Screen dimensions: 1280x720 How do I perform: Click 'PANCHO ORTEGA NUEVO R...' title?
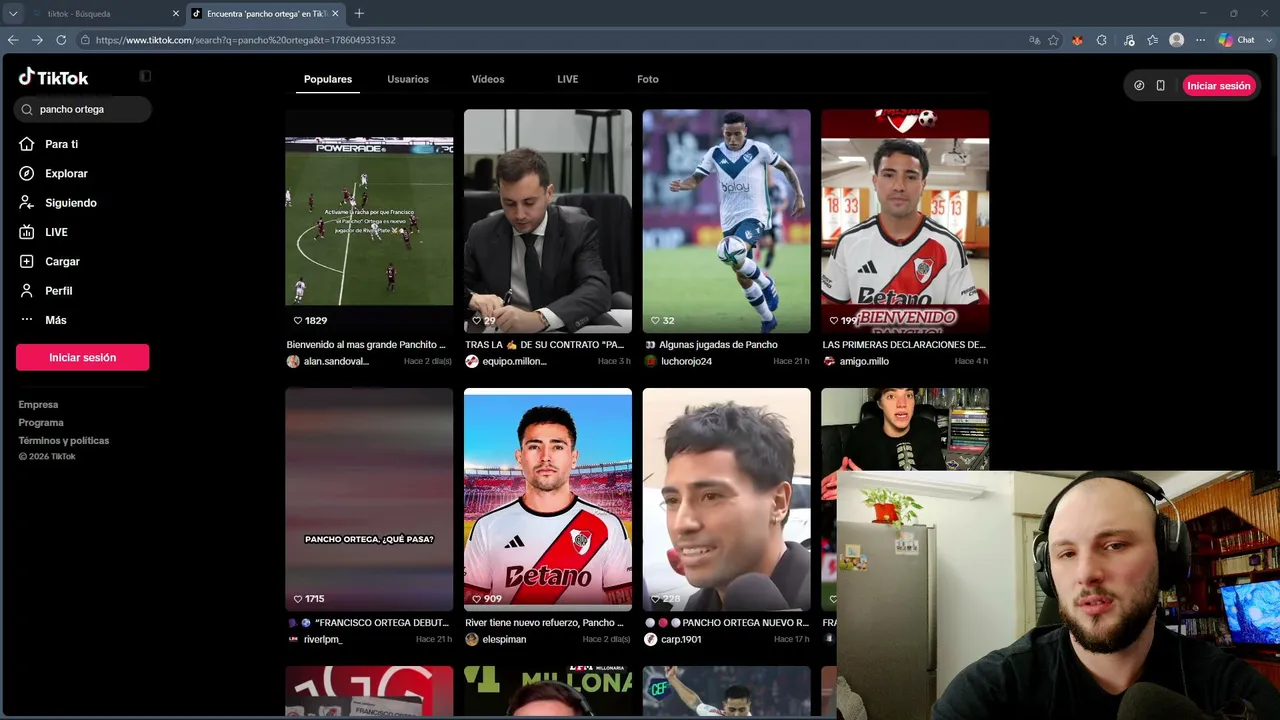click(727, 623)
